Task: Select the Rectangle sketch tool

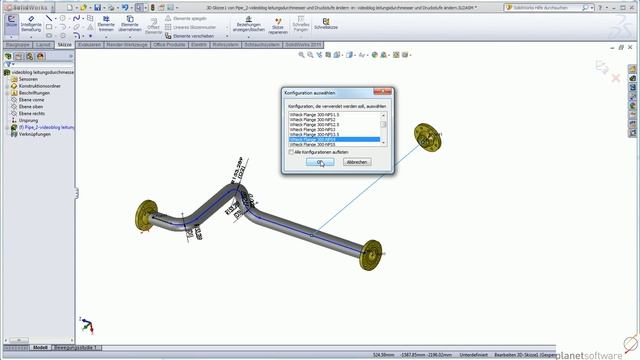Action: pyautogui.click(x=49, y=27)
